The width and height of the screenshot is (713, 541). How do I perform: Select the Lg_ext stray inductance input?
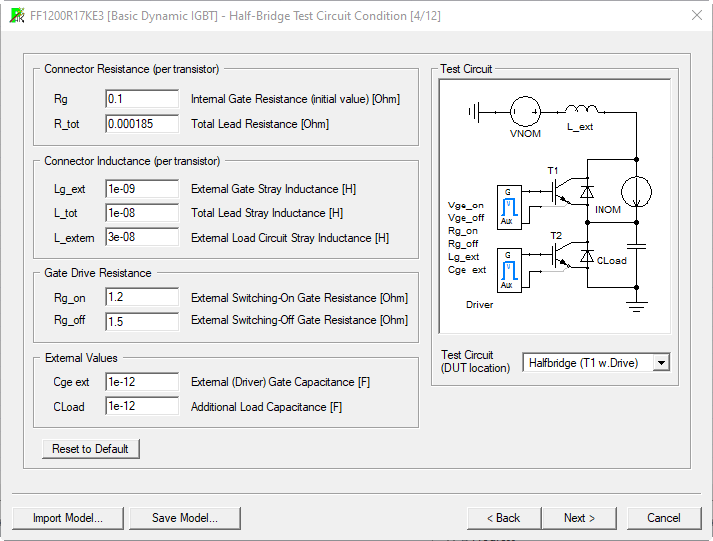pos(142,189)
